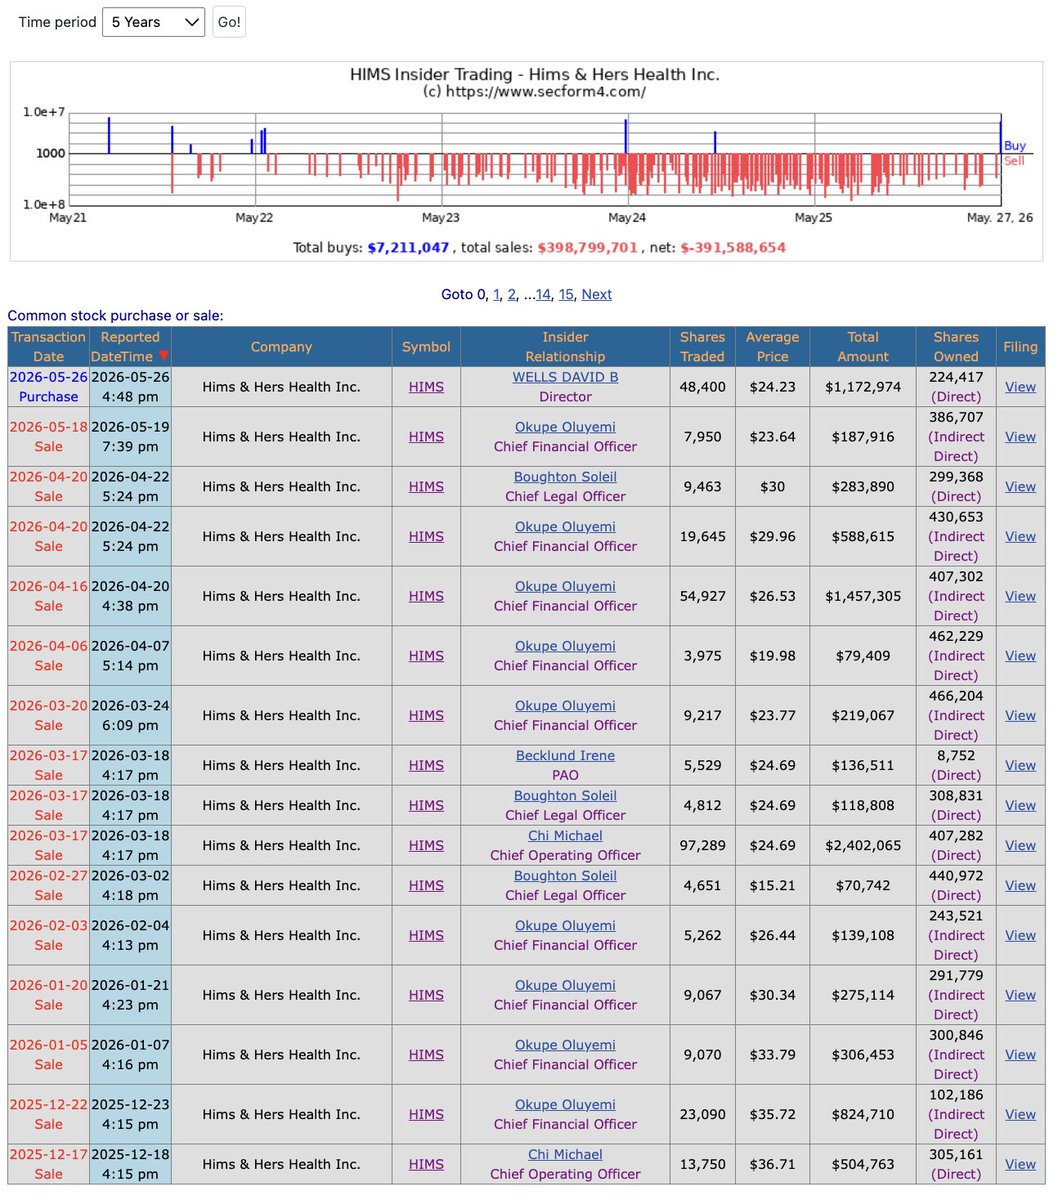Click HIMS symbol in WELLS DAVID B row
This screenshot has width=1058, height=1200.
[x=426, y=387]
